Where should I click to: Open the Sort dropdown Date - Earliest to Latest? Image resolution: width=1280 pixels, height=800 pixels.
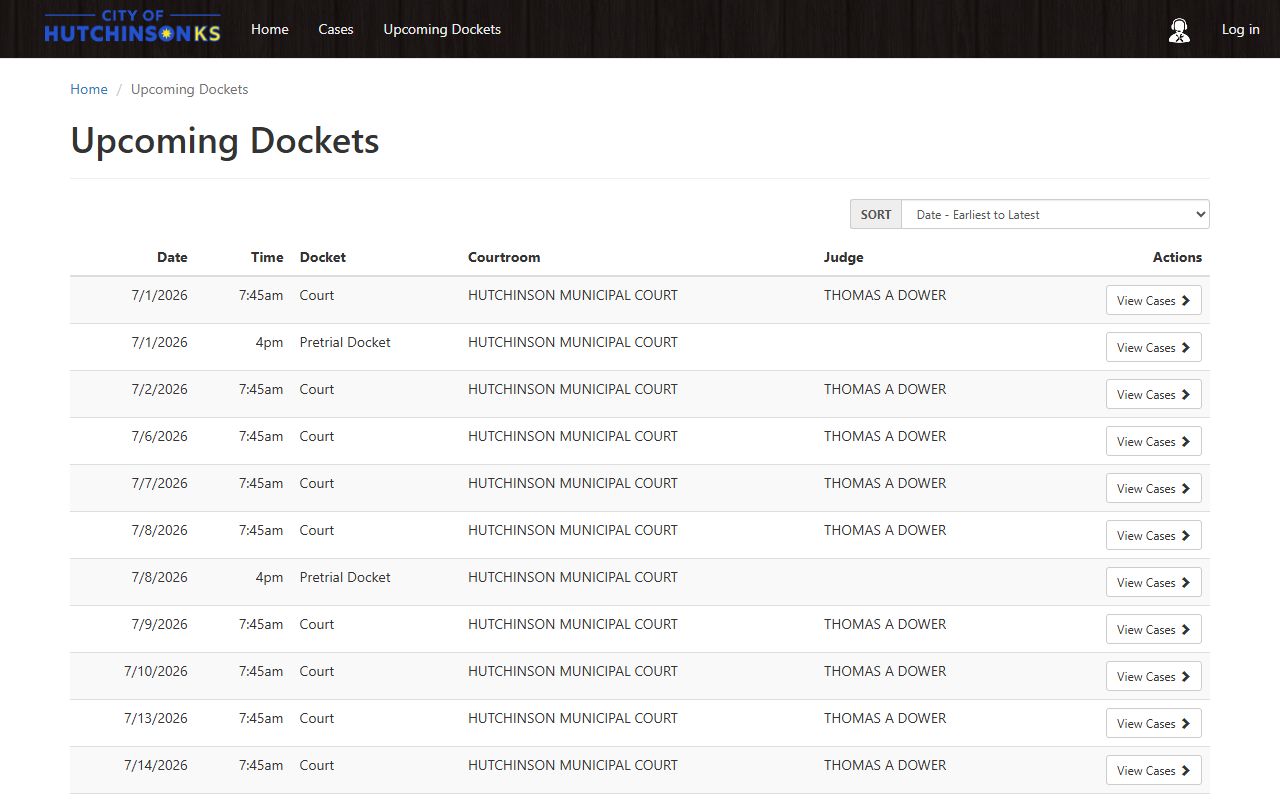[x=1055, y=214]
